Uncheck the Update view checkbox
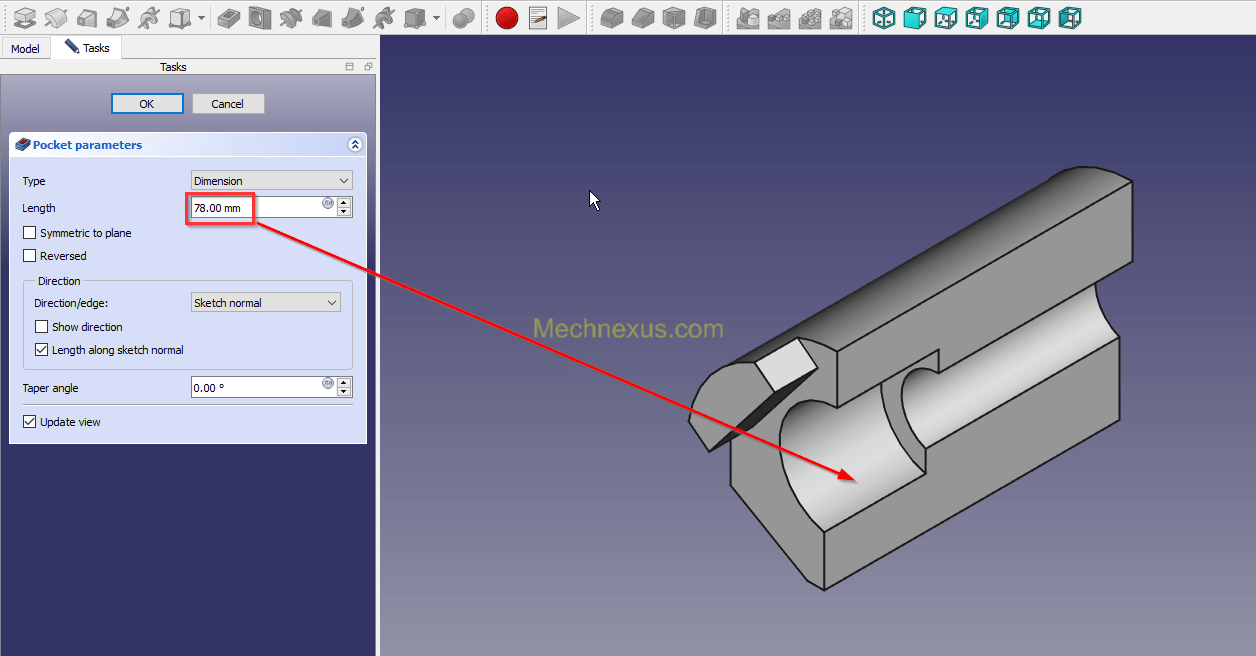 30,422
